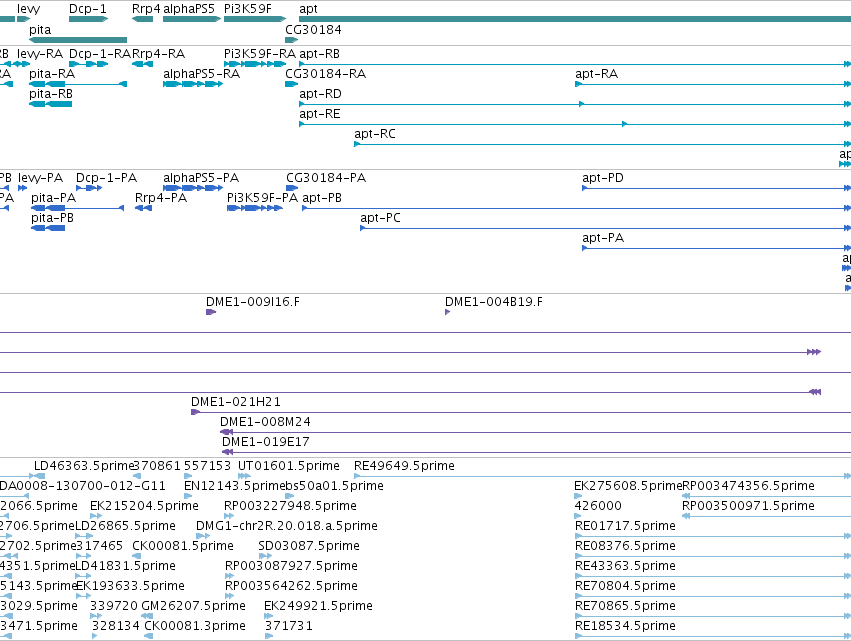Click the CG30184-RA transcript label
The height and width of the screenshot is (641, 851).
coord(326,74)
